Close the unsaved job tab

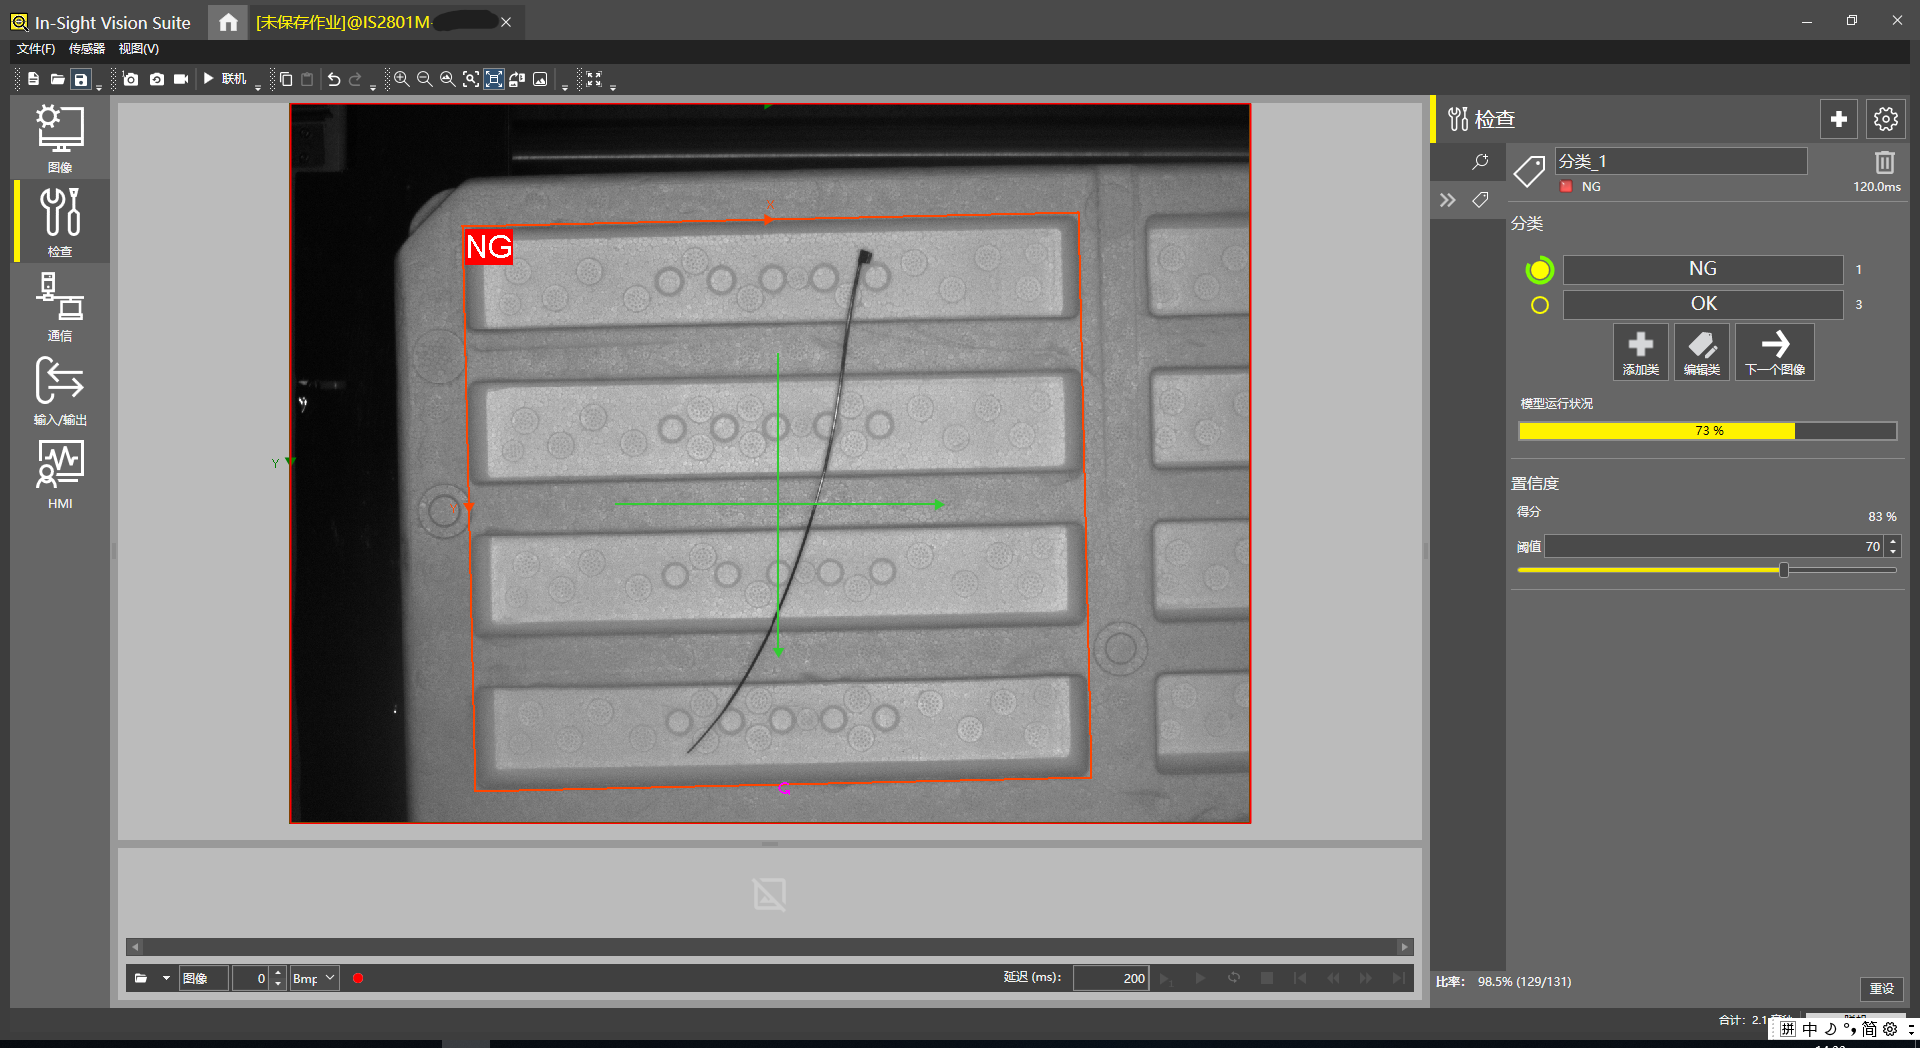click(x=506, y=22)
